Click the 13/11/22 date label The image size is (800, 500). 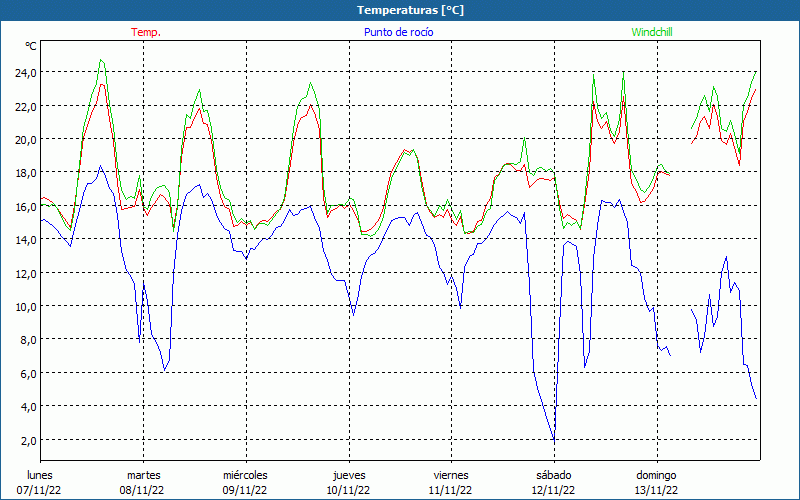pos(656,490)
